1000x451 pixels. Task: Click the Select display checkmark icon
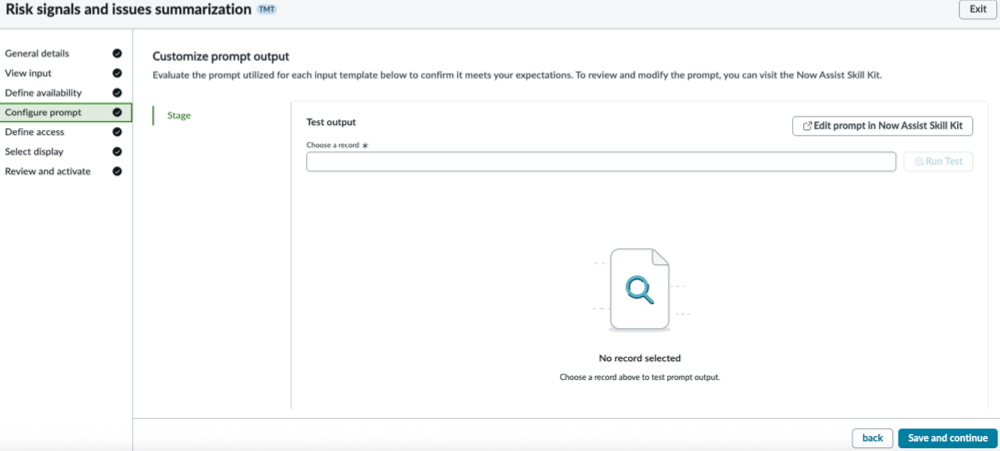click(117, 152)
